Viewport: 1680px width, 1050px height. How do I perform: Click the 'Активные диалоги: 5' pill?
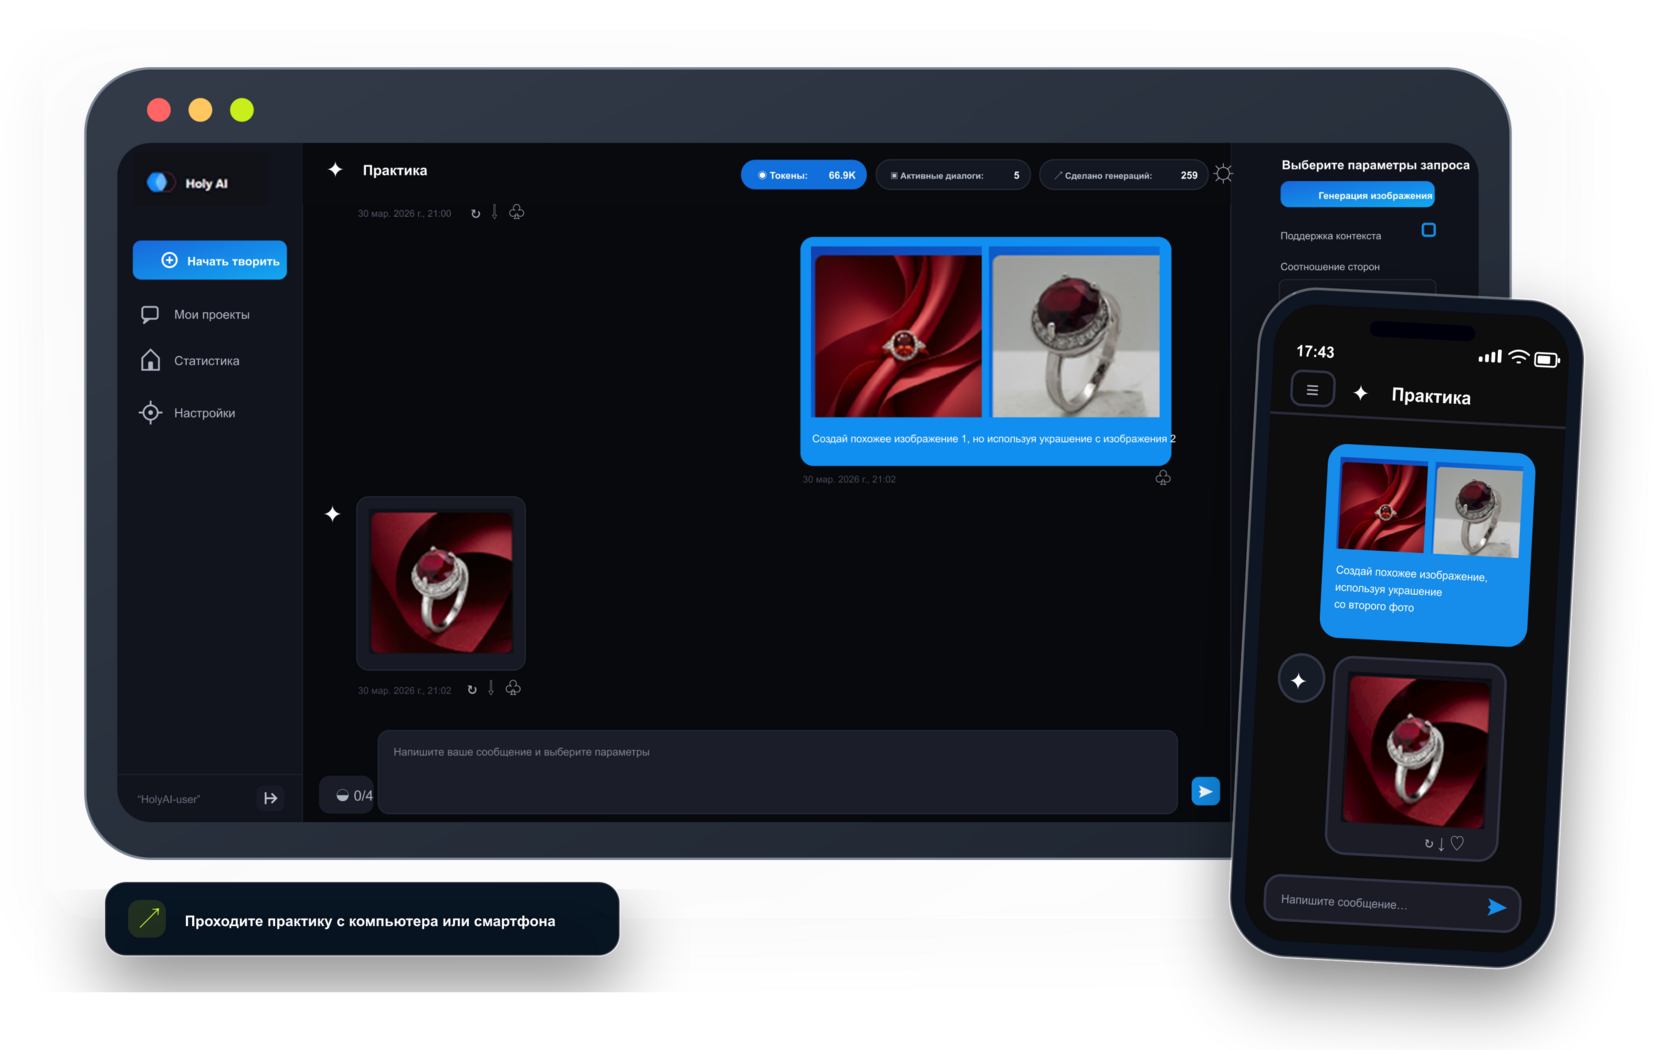click(x=953, y=175)
